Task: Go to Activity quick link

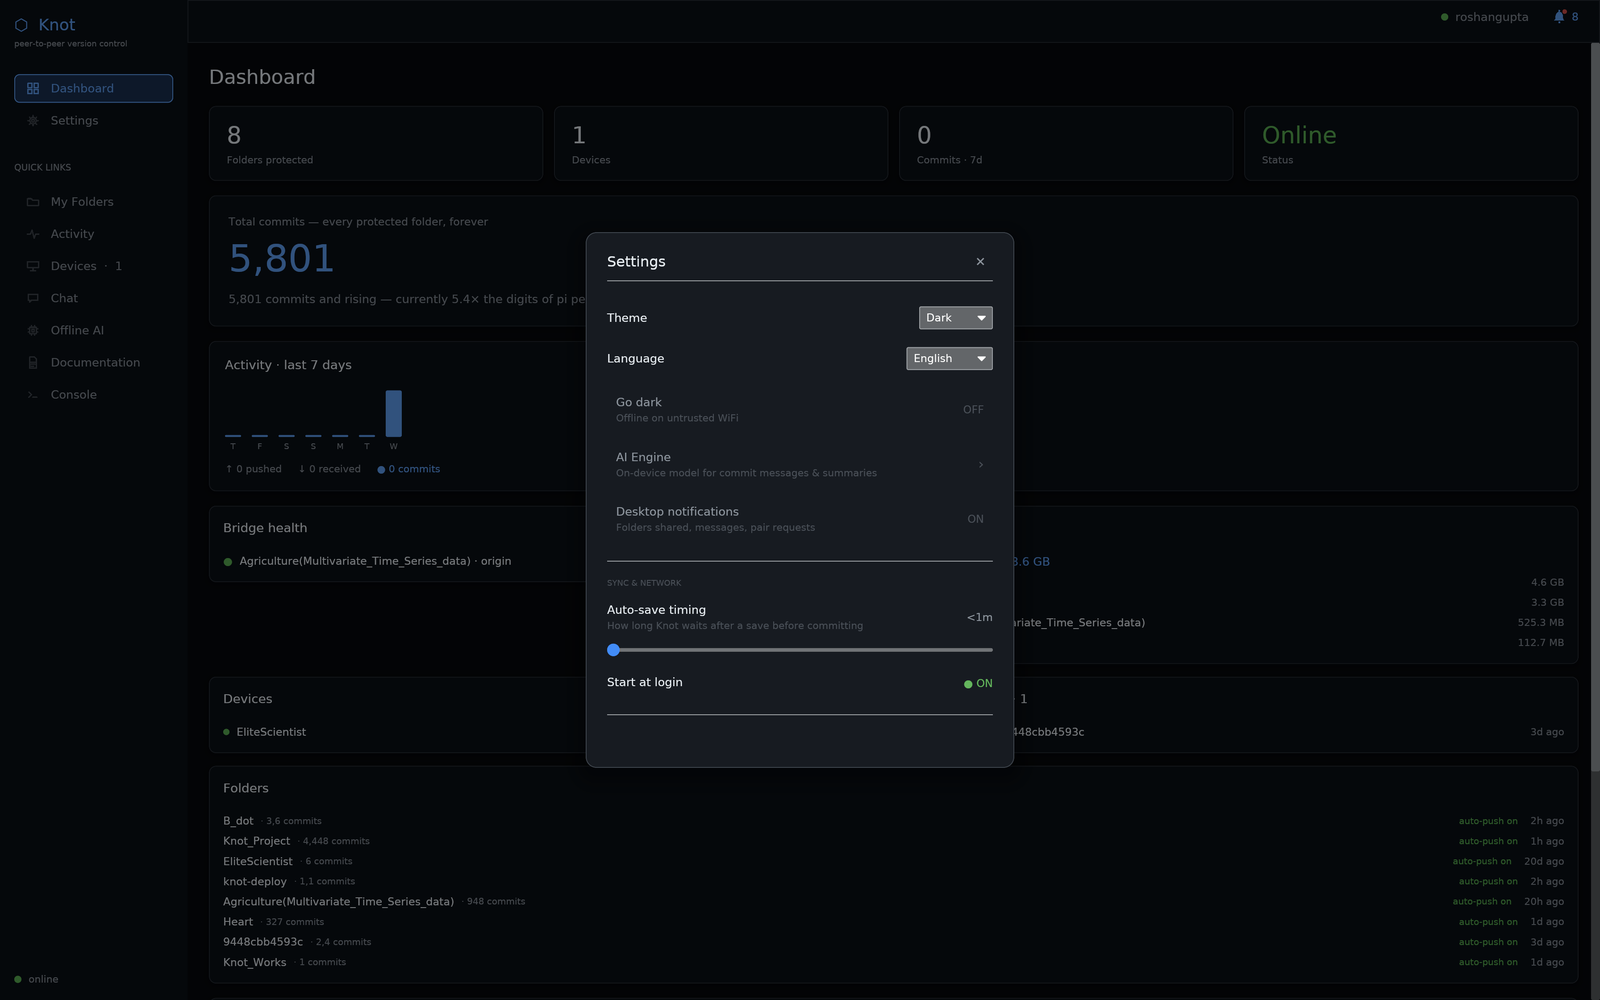Action: [93, 234]
